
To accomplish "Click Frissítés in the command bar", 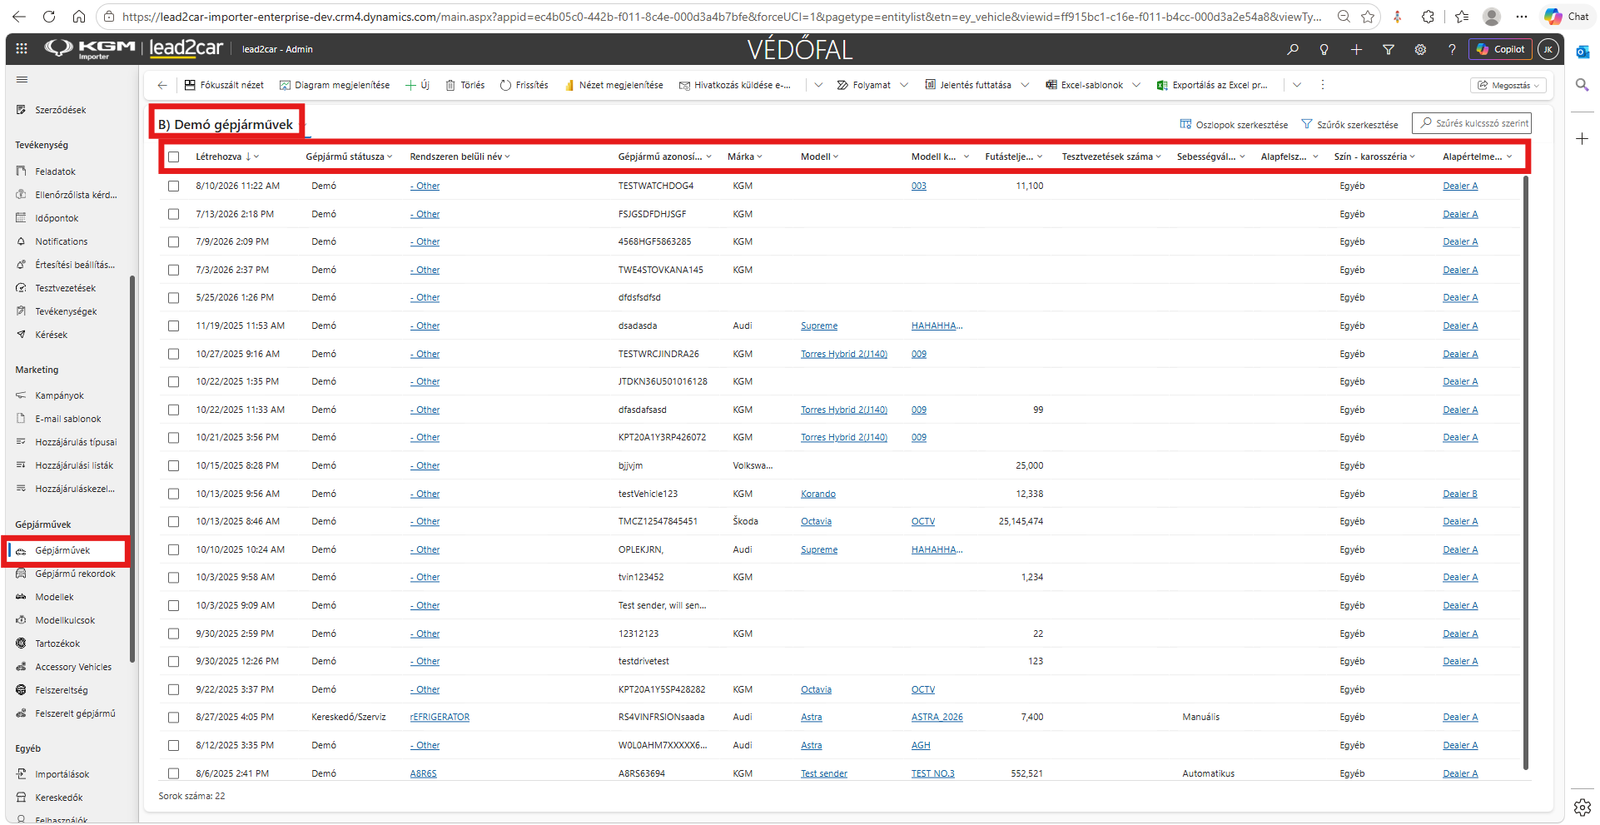I will point(524,85).
